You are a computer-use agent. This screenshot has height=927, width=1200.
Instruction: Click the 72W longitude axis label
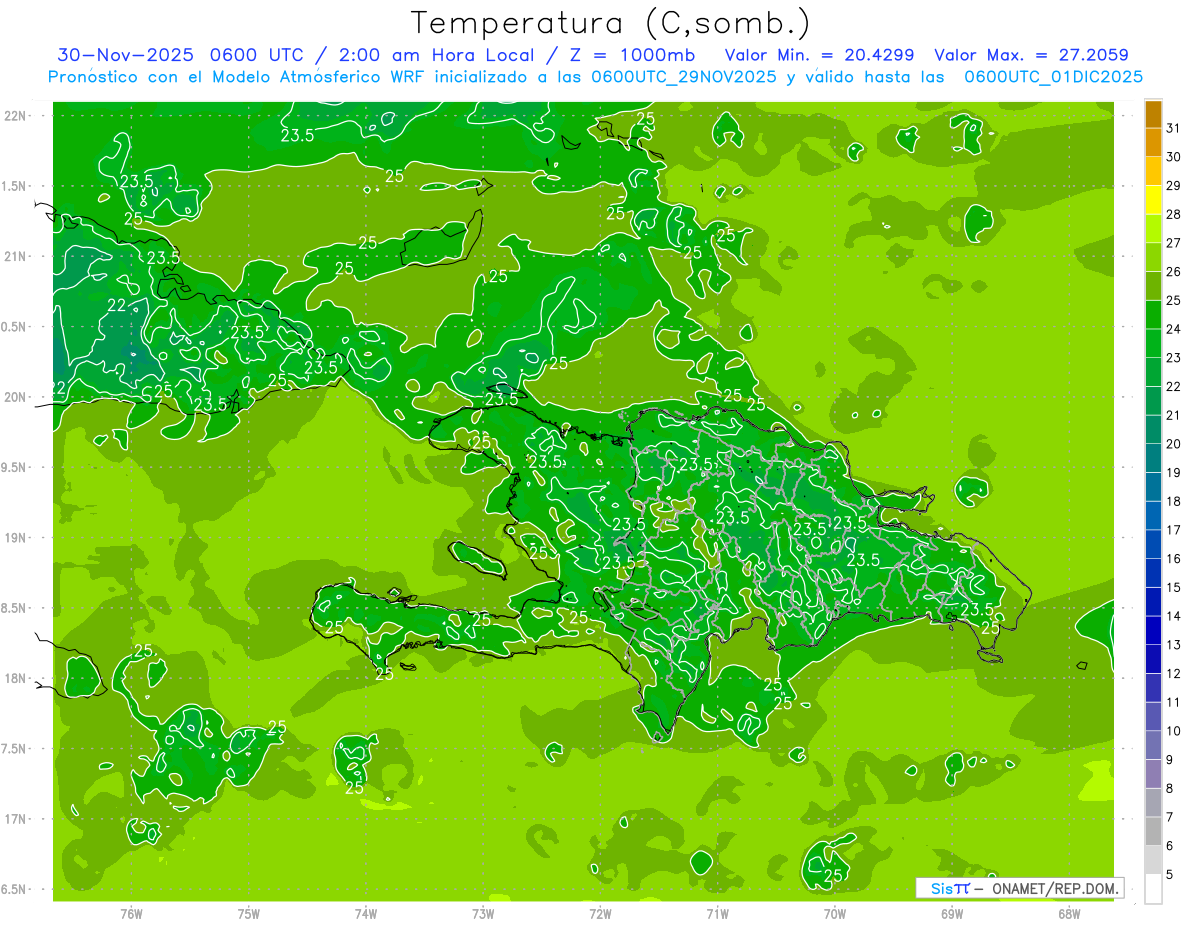point(600,914)
